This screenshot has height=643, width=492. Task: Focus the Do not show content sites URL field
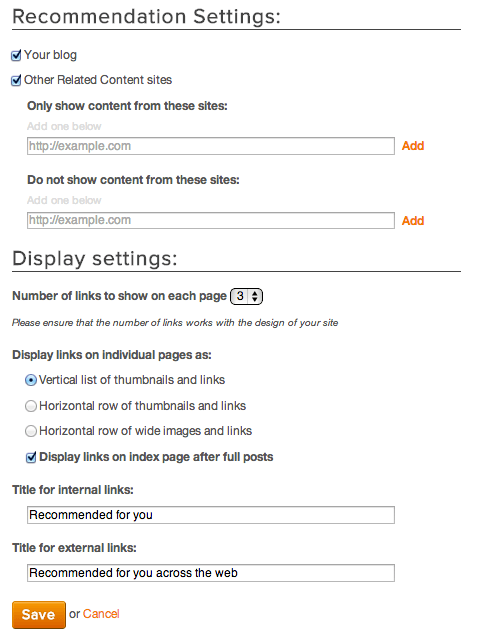pos(211,220)
